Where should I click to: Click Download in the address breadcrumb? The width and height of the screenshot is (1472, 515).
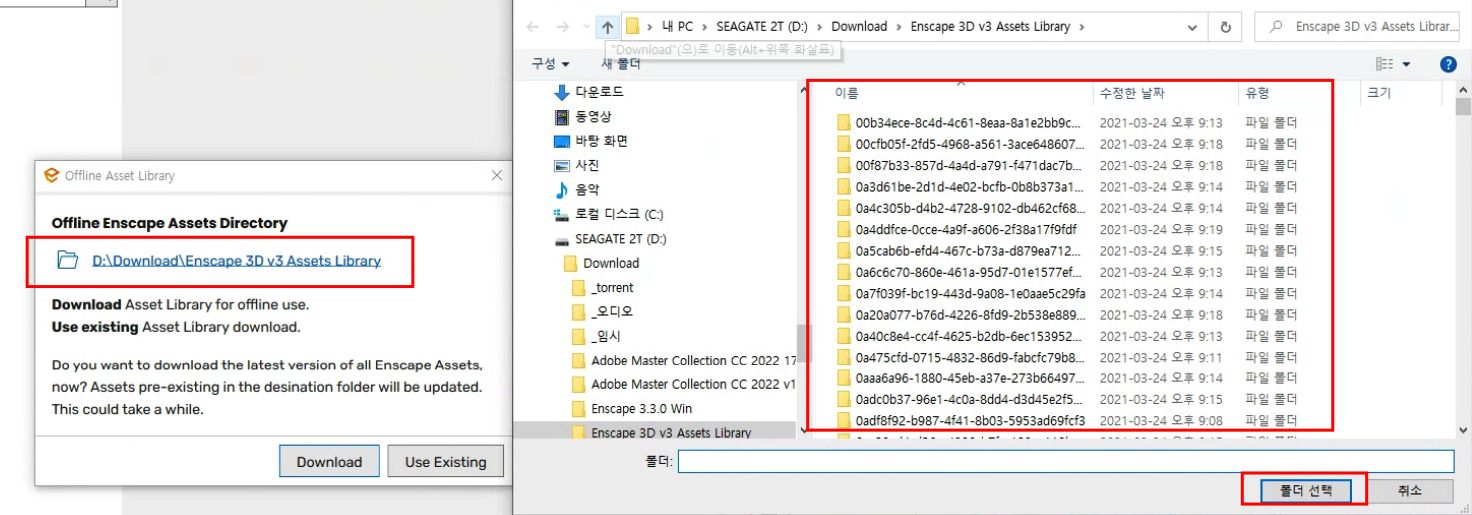[859, 27]
